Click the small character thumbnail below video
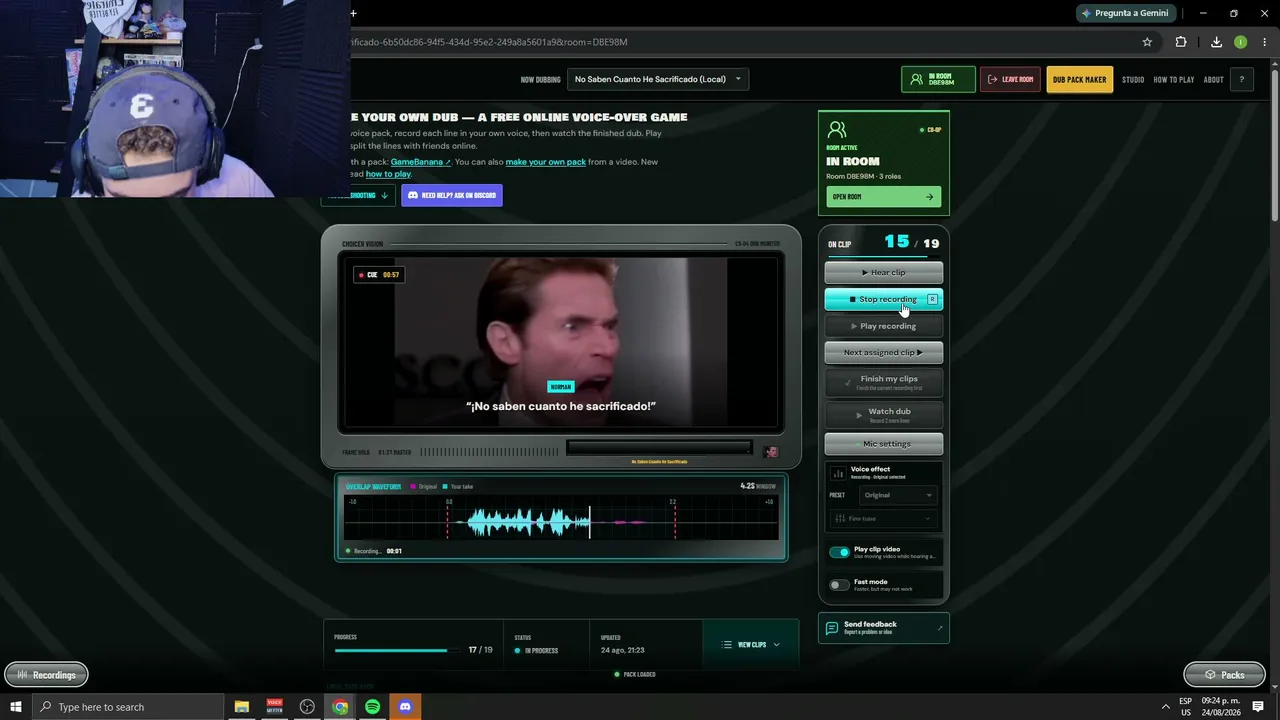1280x720 pixels. click(771, 452)
